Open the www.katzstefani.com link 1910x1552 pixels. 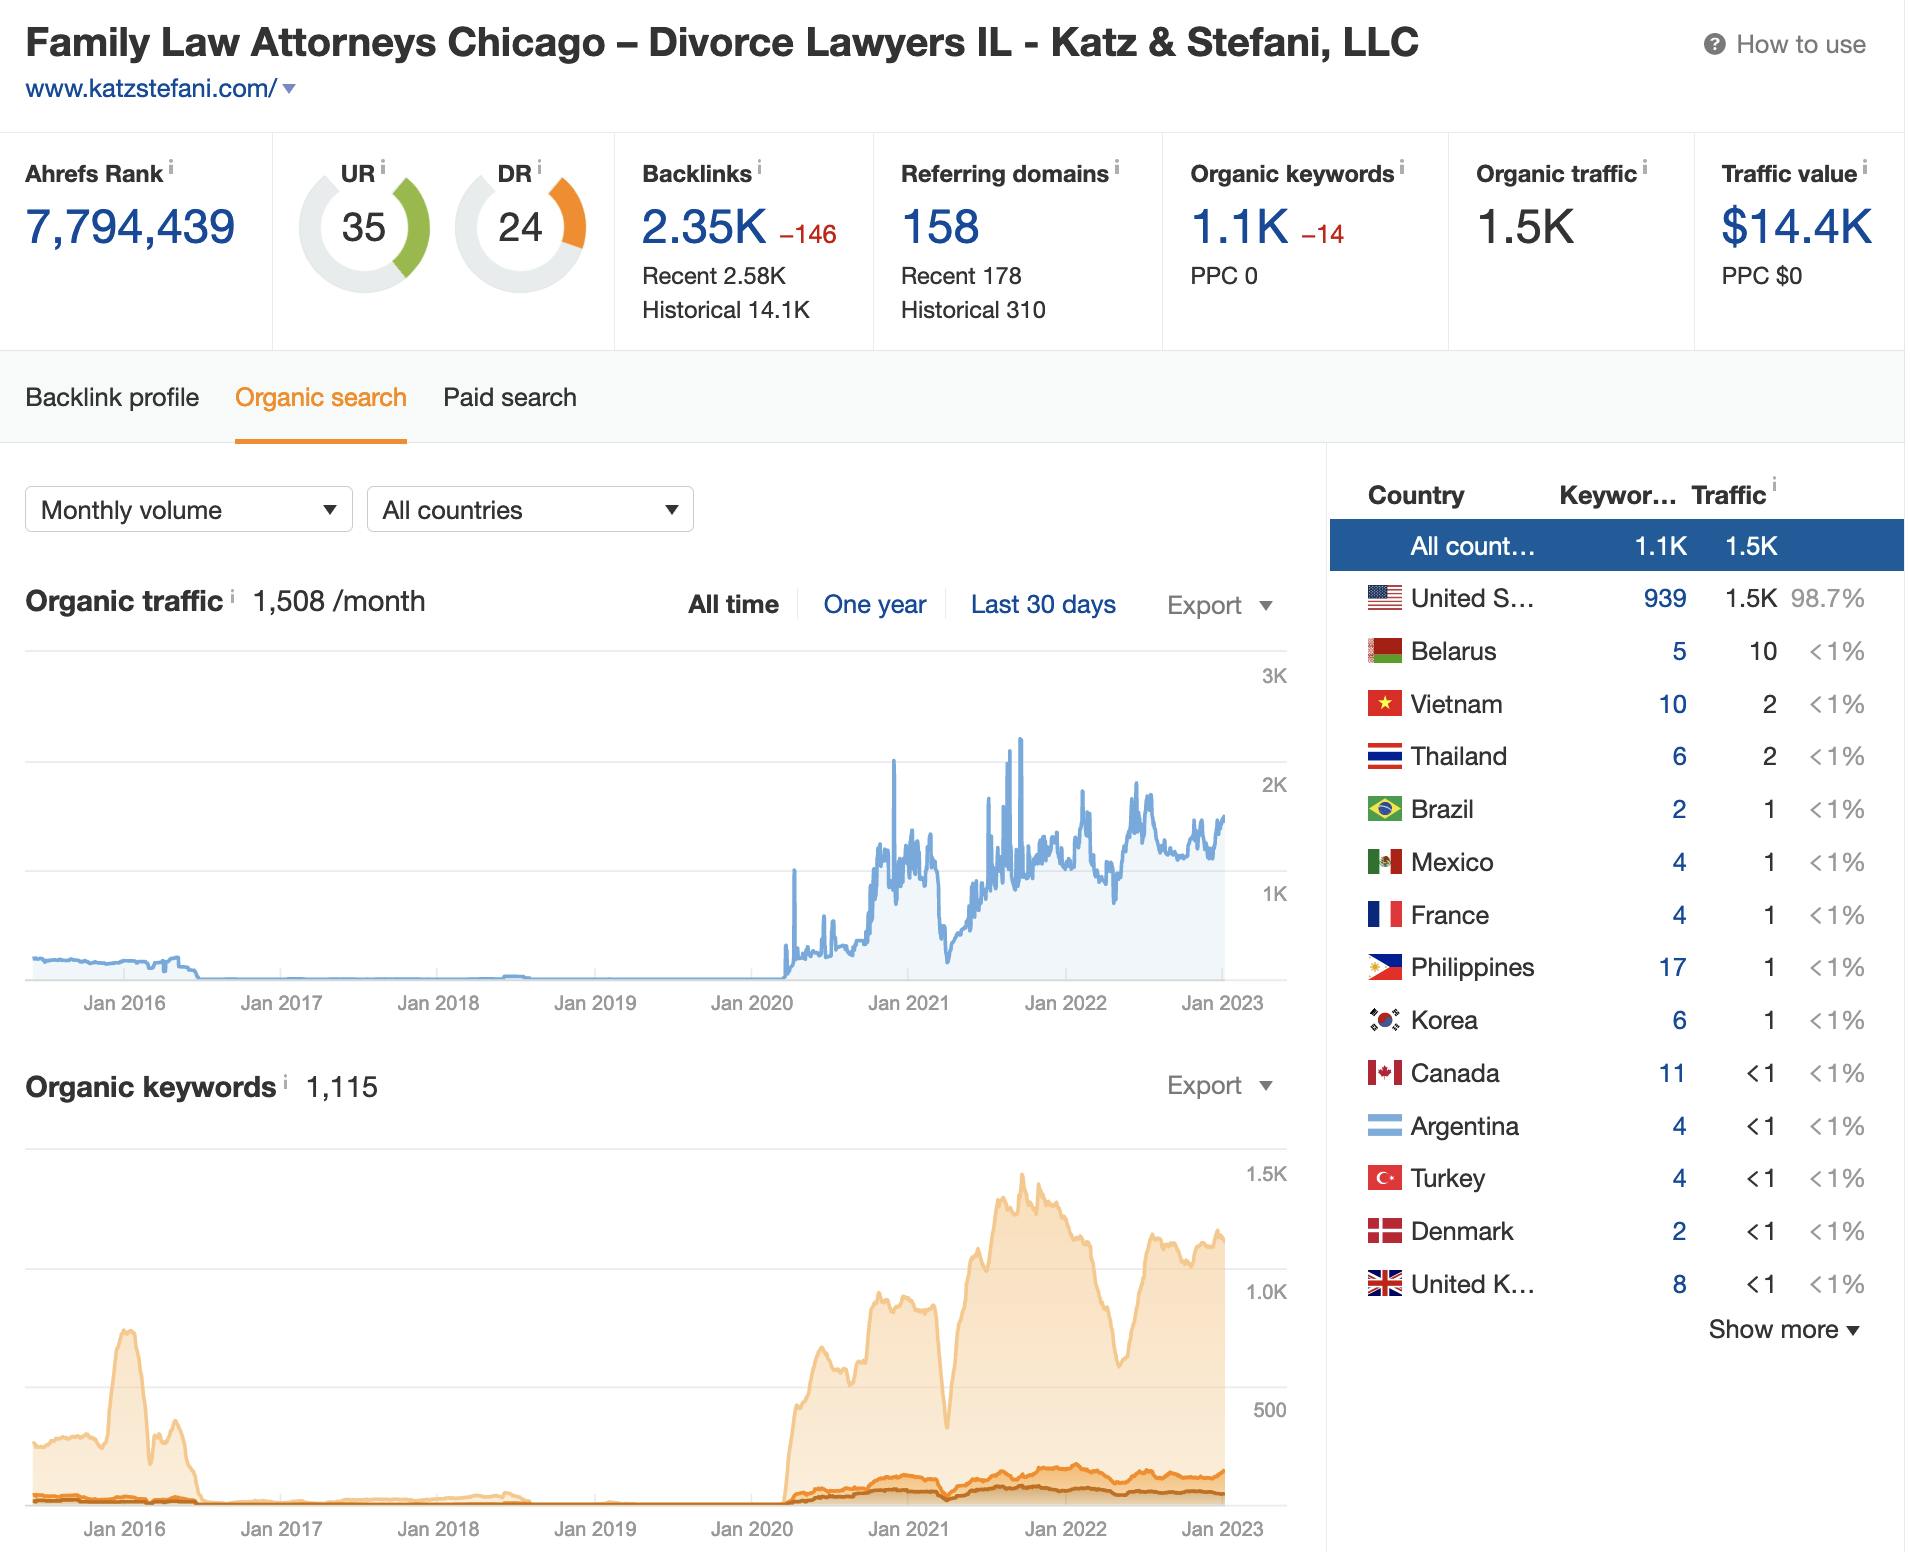click(150, 89)
